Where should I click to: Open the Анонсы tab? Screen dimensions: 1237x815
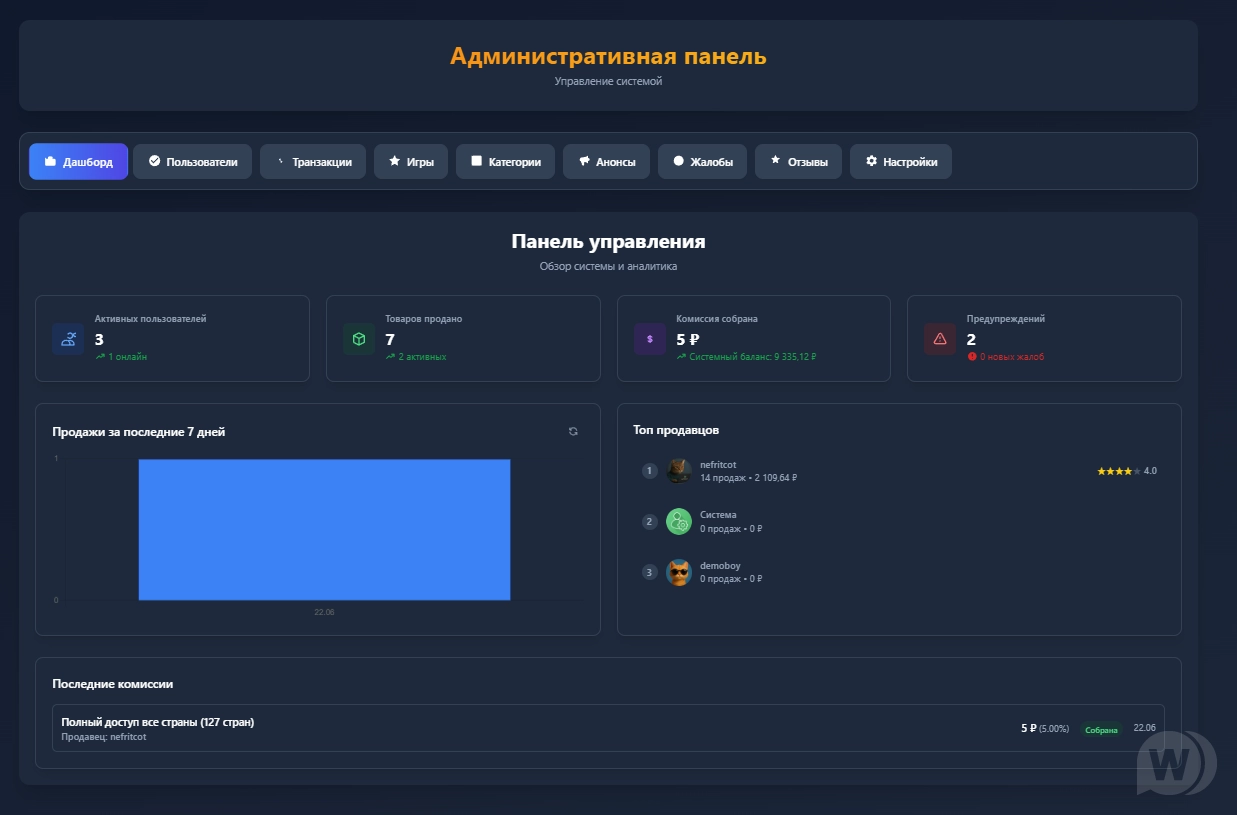pos(607,162)
